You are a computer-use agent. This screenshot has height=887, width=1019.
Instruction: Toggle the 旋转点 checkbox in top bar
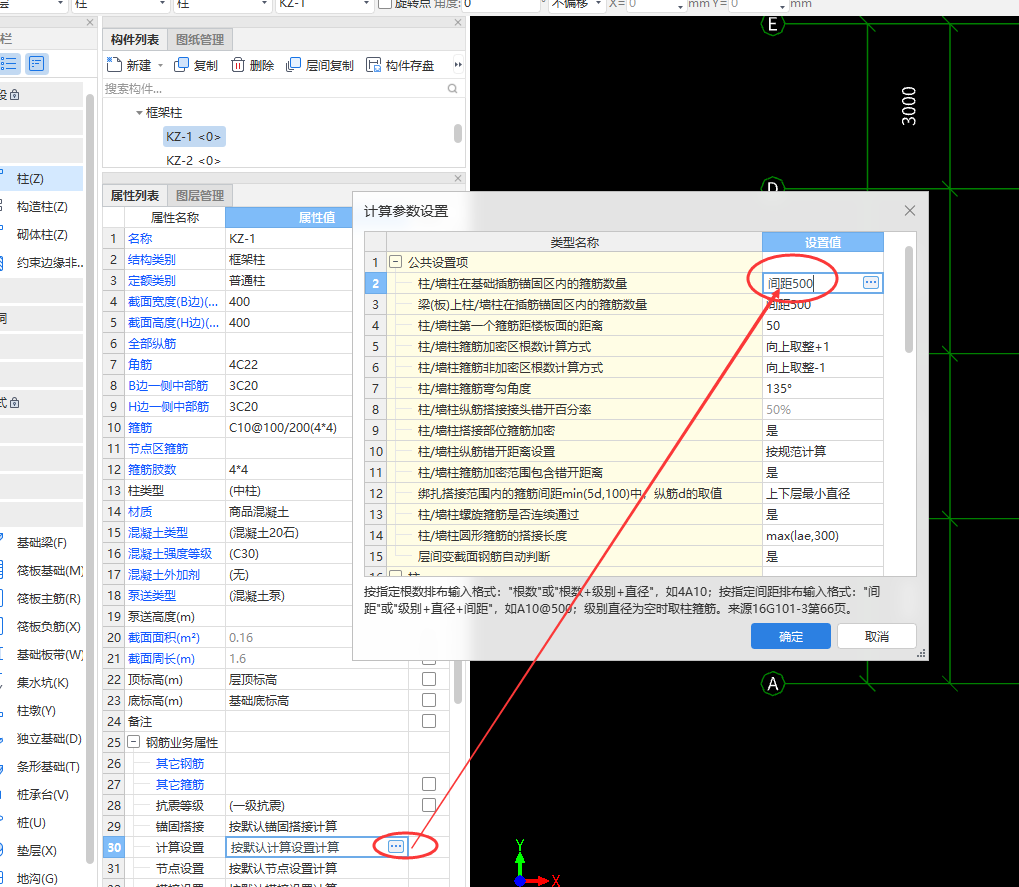click(385, 4)
